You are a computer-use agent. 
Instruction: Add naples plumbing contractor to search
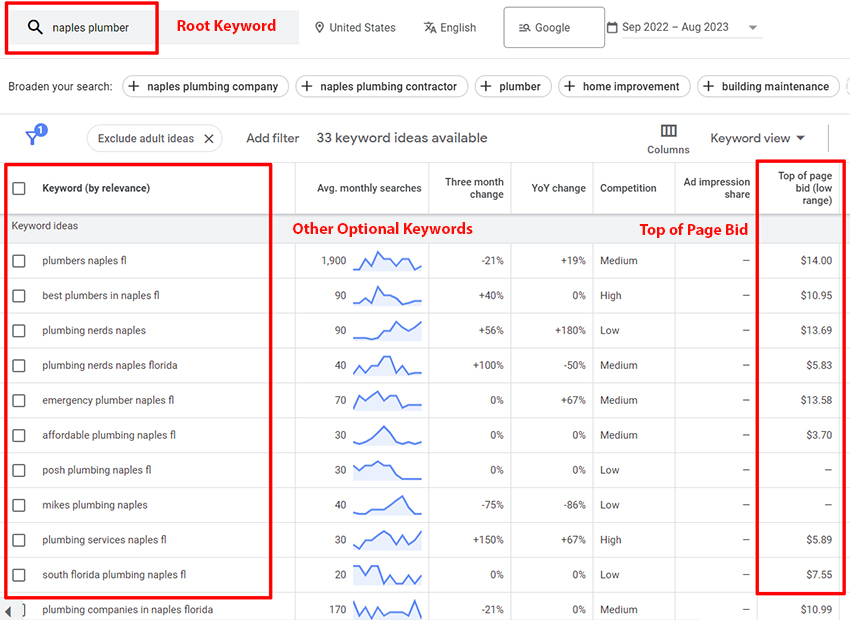[382, 86]
